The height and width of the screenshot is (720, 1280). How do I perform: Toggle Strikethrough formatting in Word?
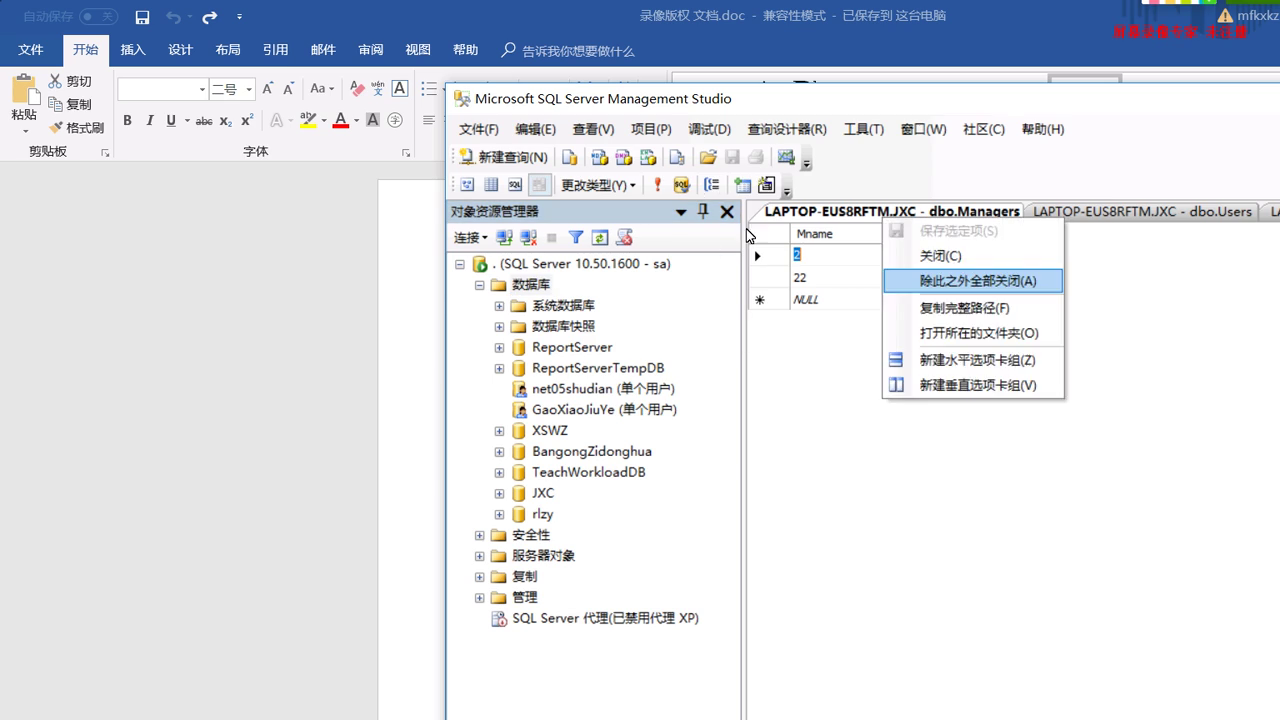(203, 120)
